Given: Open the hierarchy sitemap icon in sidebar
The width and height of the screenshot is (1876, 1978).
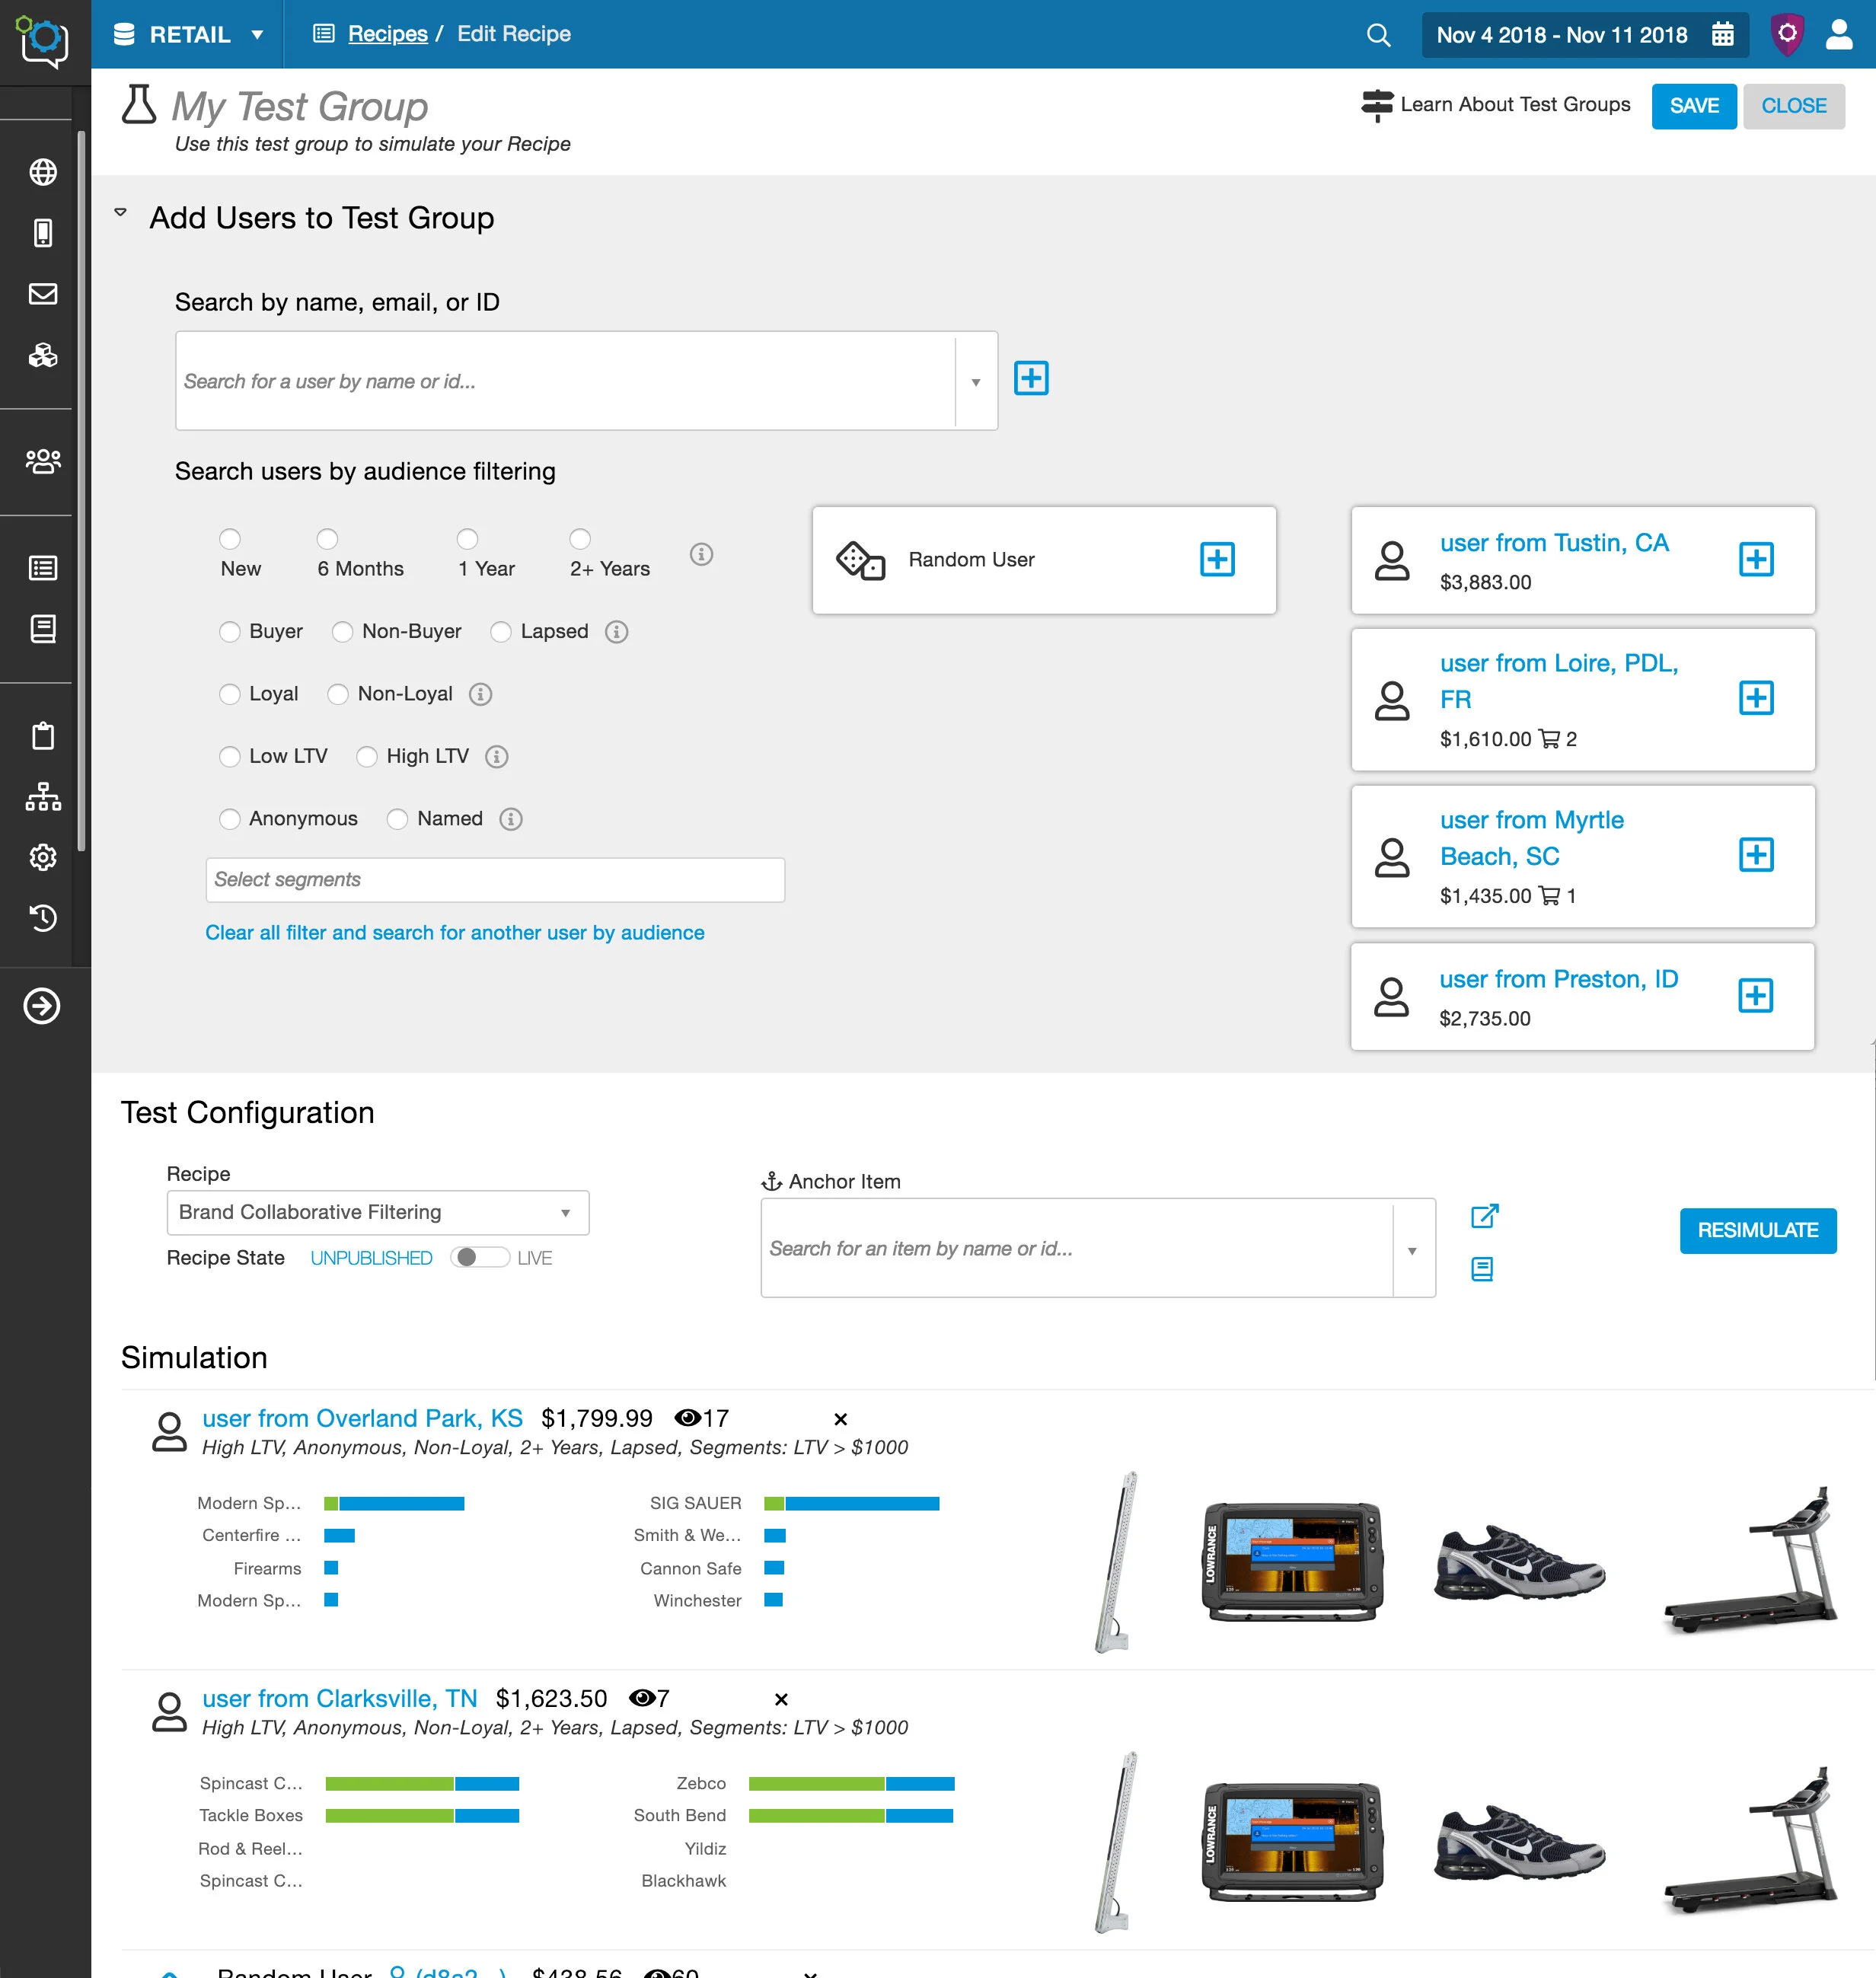Looking at the screenshot, I should 43,797.
